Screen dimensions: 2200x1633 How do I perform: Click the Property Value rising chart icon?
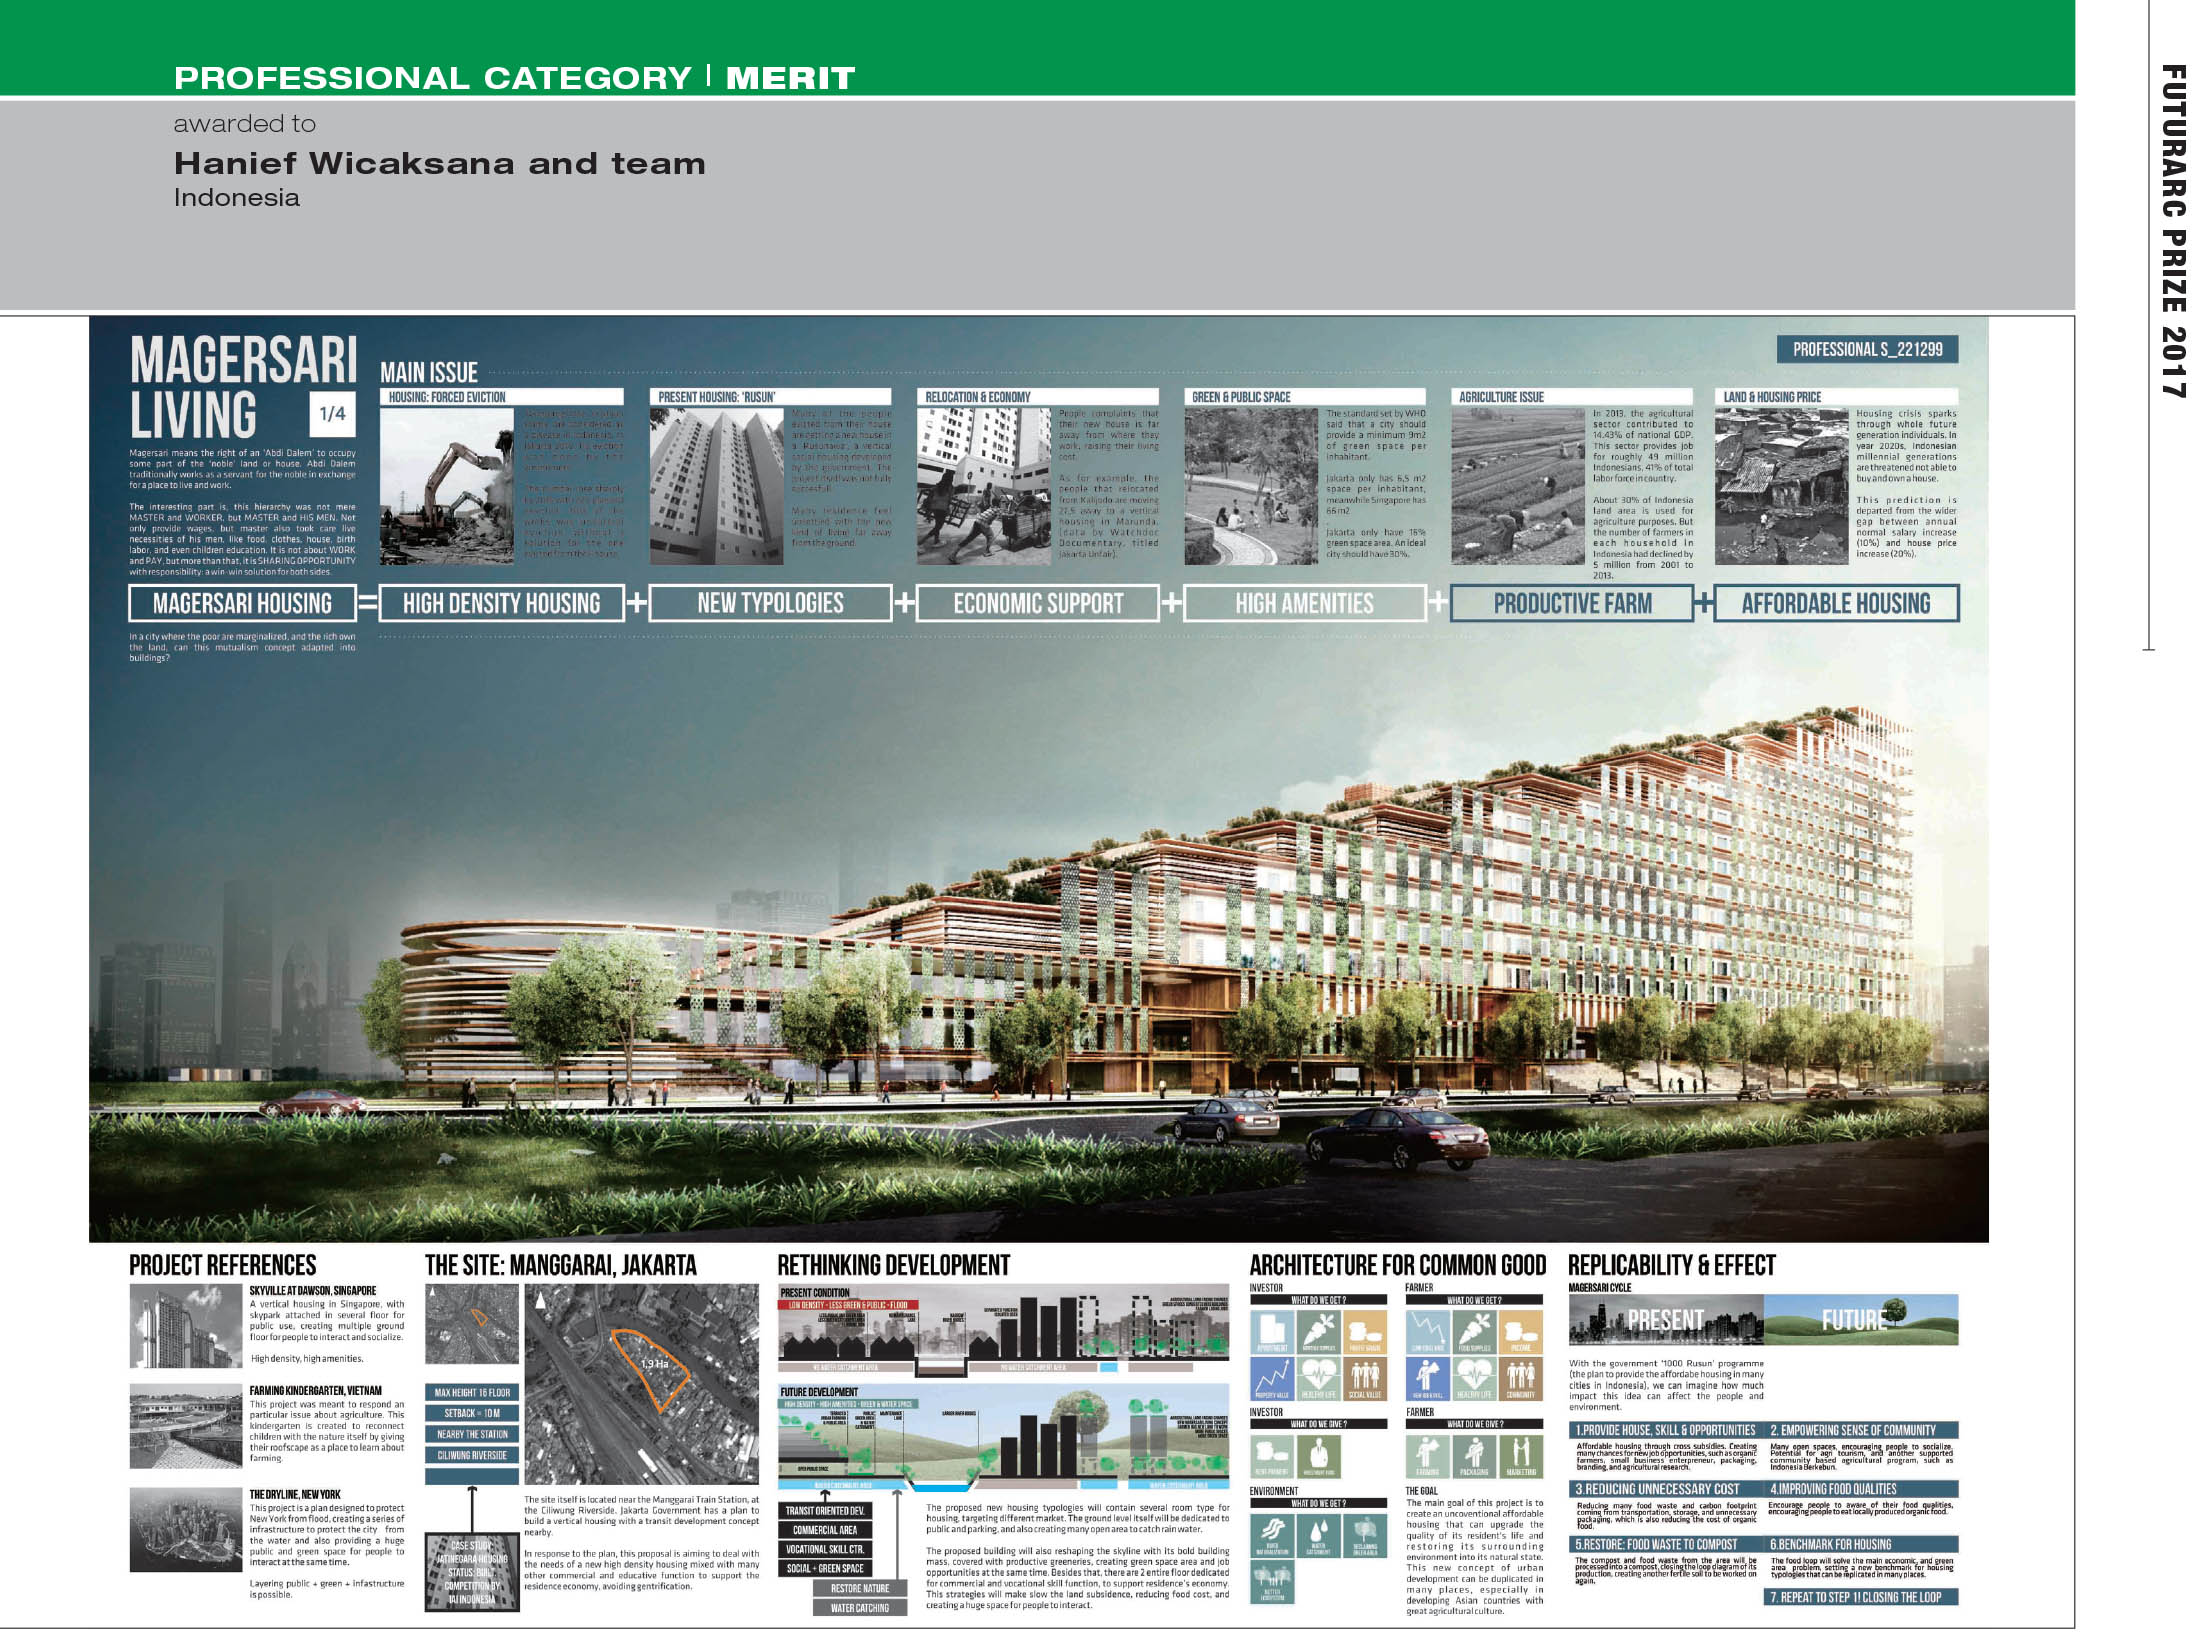[1272, 1379]
